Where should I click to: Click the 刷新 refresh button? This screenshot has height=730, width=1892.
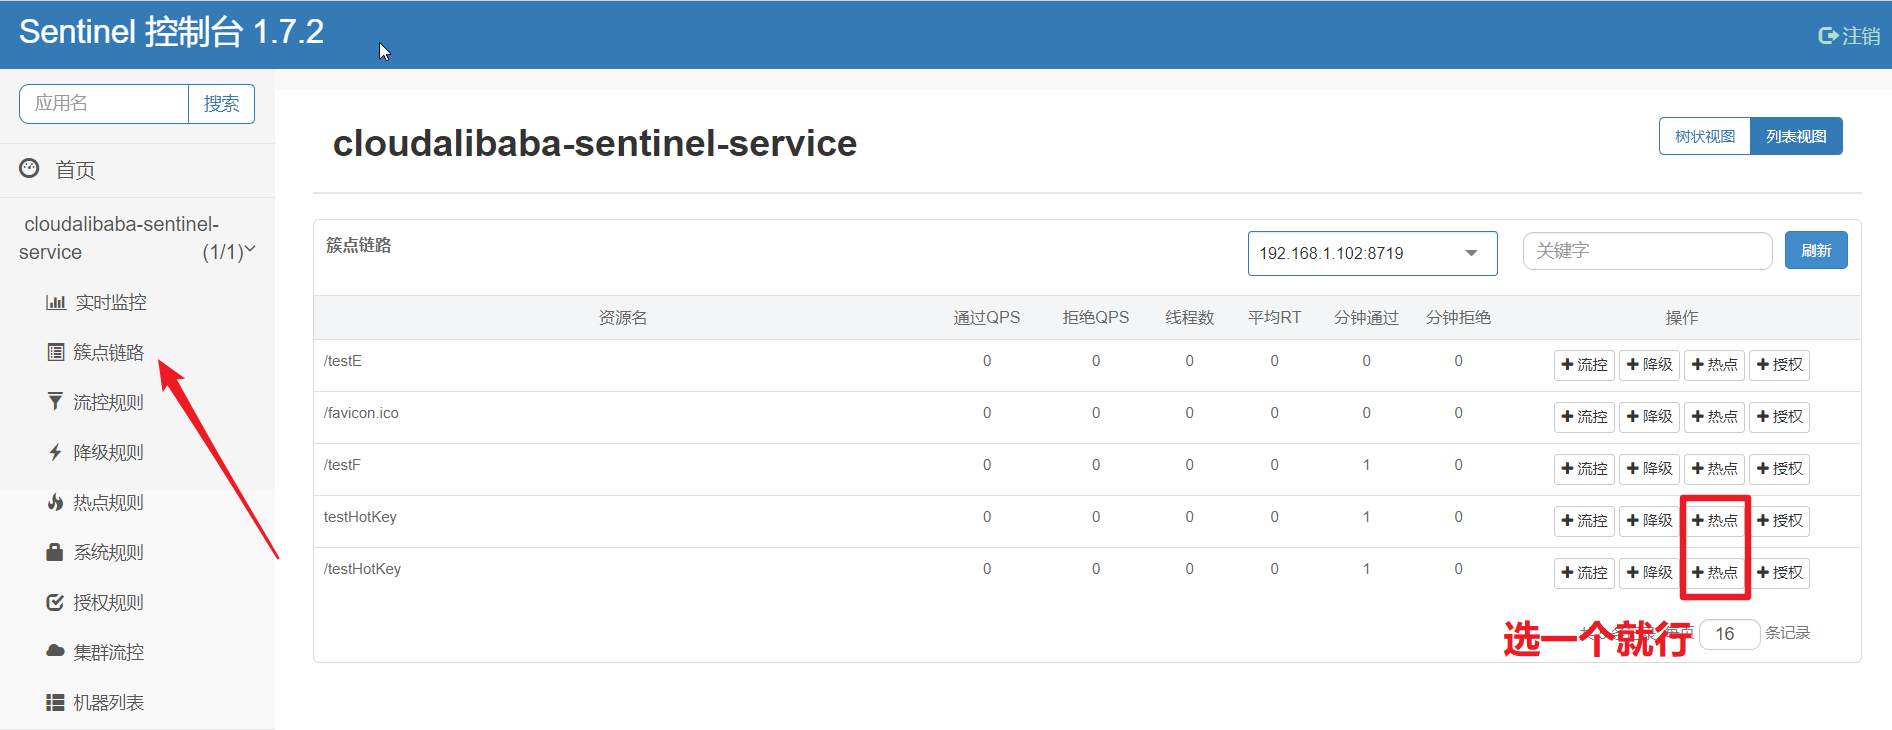1816,250
